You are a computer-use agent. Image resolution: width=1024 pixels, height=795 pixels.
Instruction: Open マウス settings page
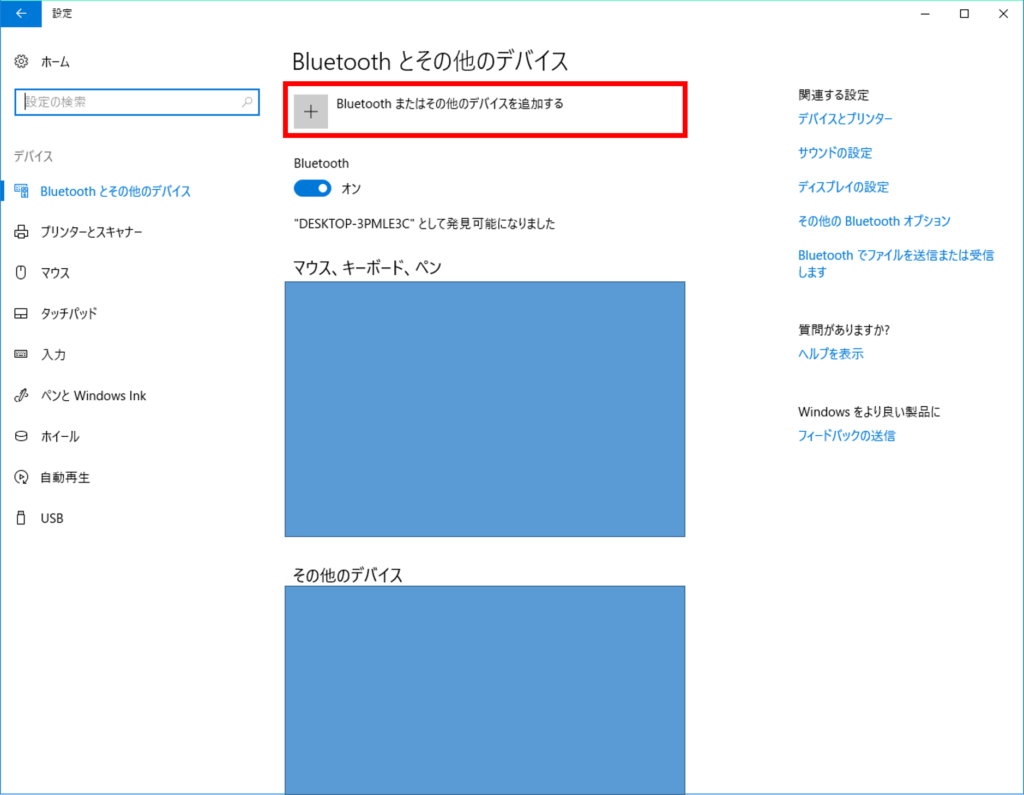click(55, 272)
